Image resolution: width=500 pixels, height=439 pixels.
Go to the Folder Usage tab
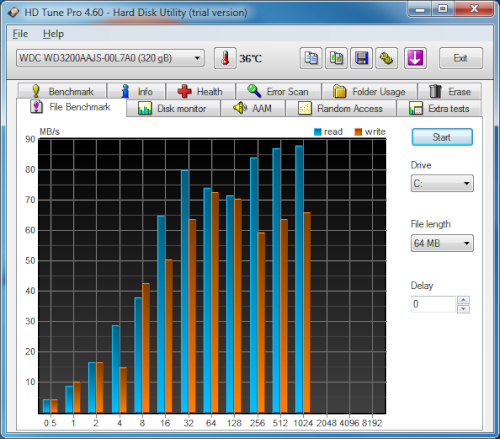[369, 91]
